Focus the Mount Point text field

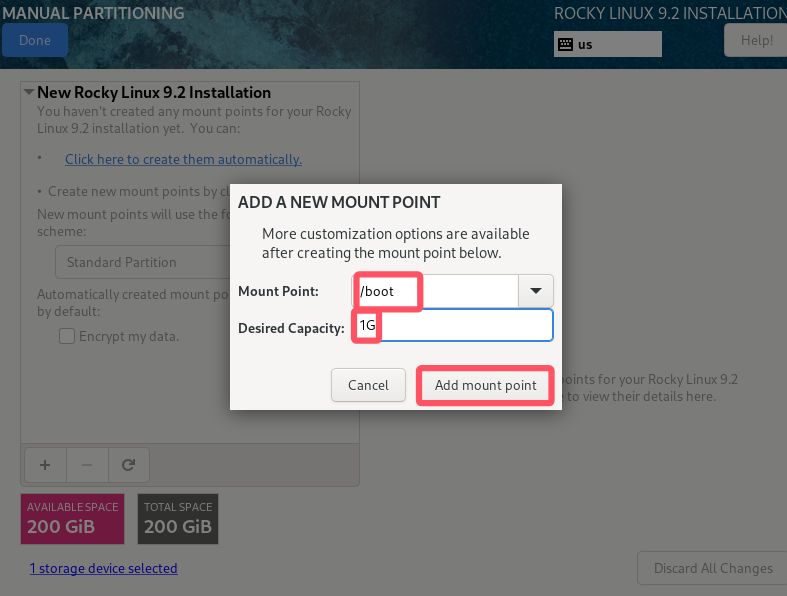(x=435, y=291)
